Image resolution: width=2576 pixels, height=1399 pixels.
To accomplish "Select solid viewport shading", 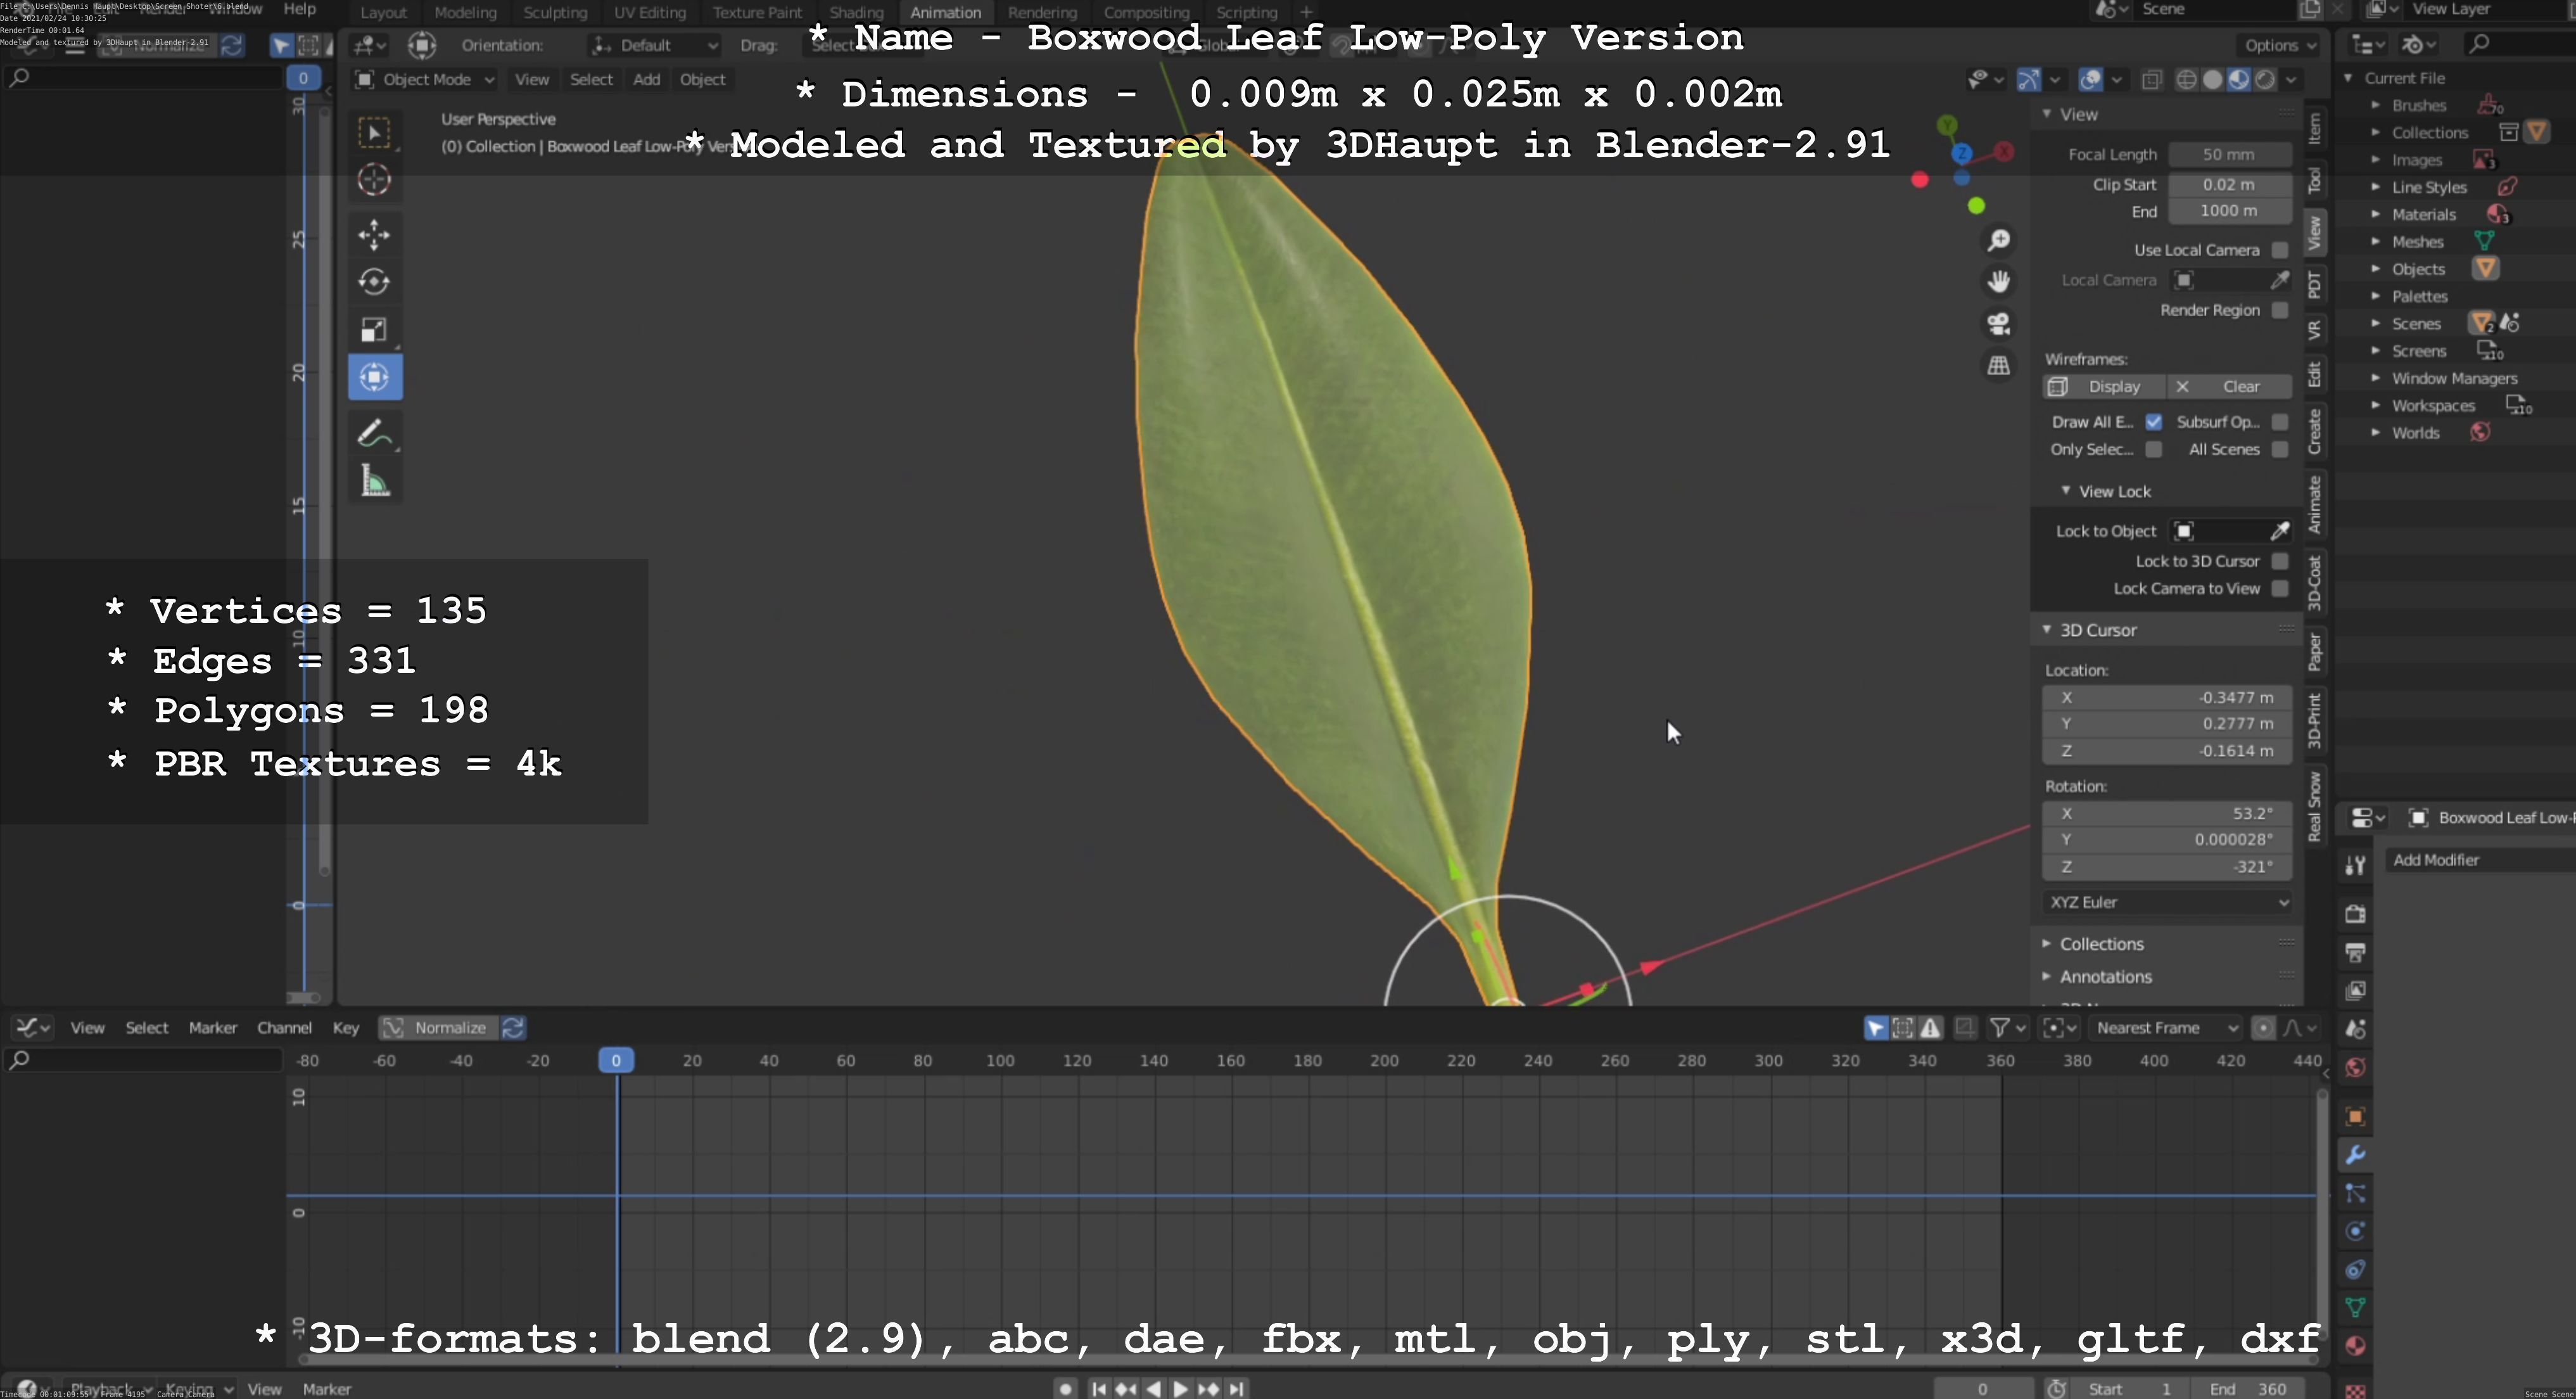I will click(x=2213, y=80).
